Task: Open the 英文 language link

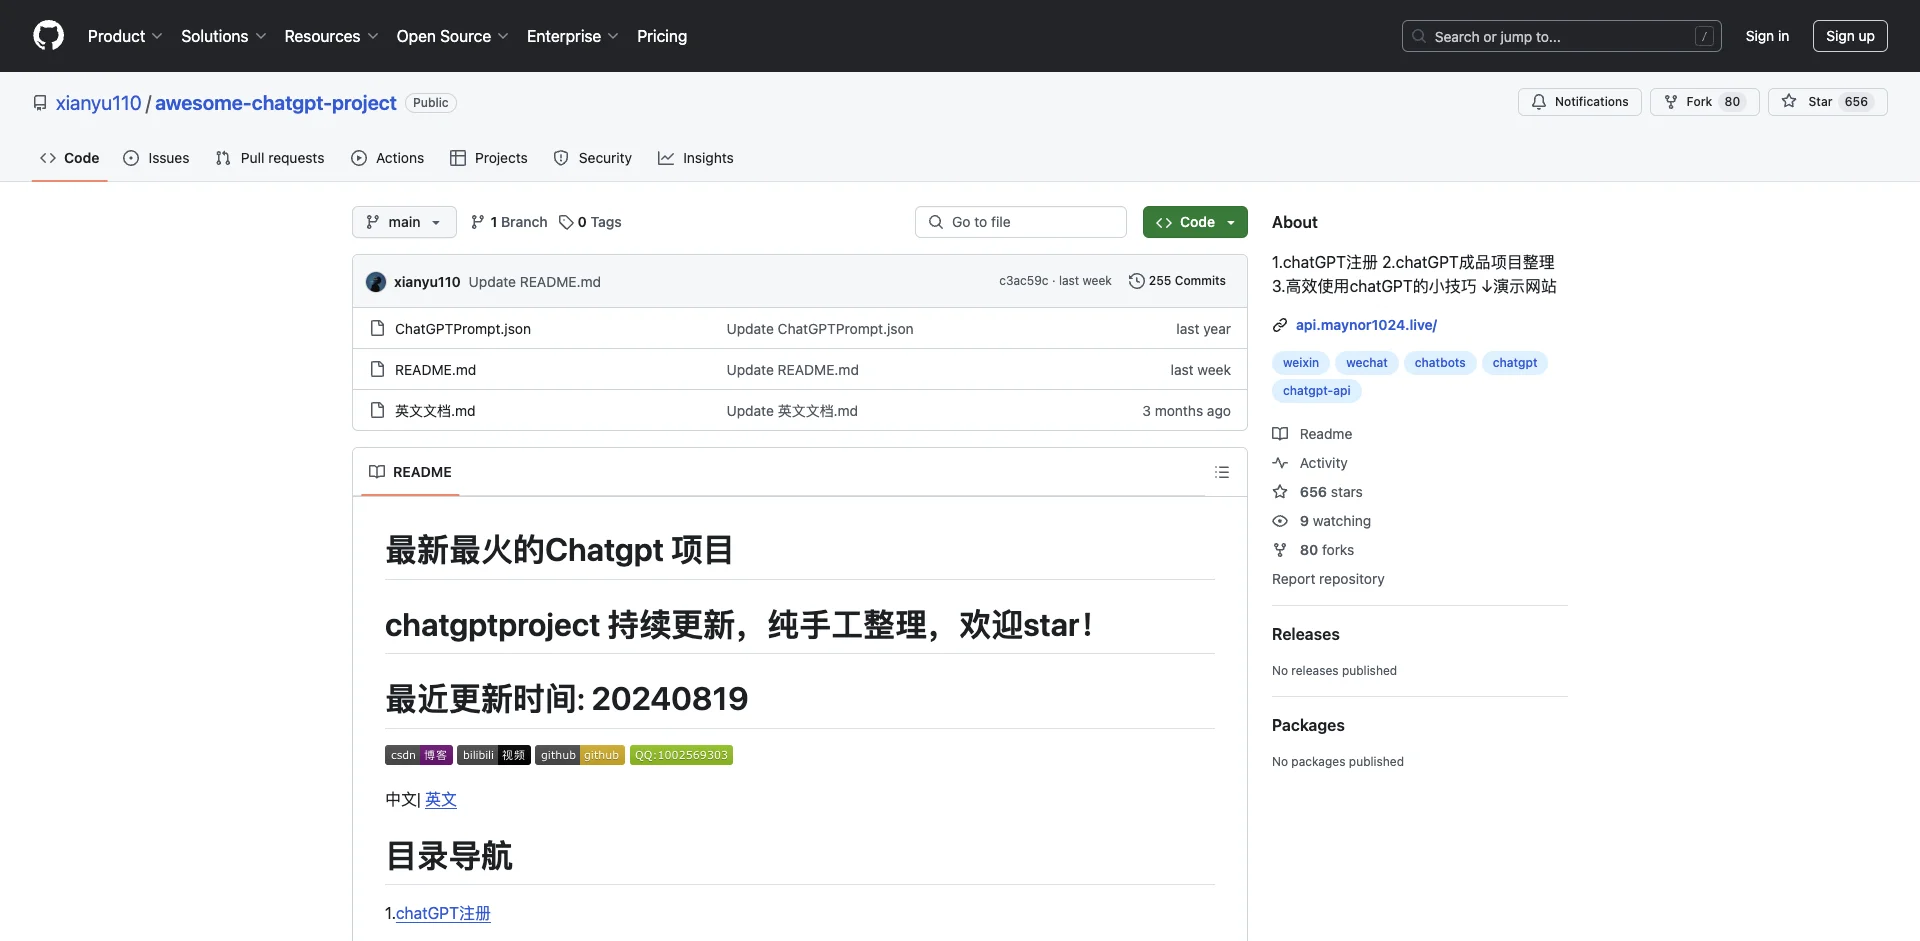Action: coord(441,800)
